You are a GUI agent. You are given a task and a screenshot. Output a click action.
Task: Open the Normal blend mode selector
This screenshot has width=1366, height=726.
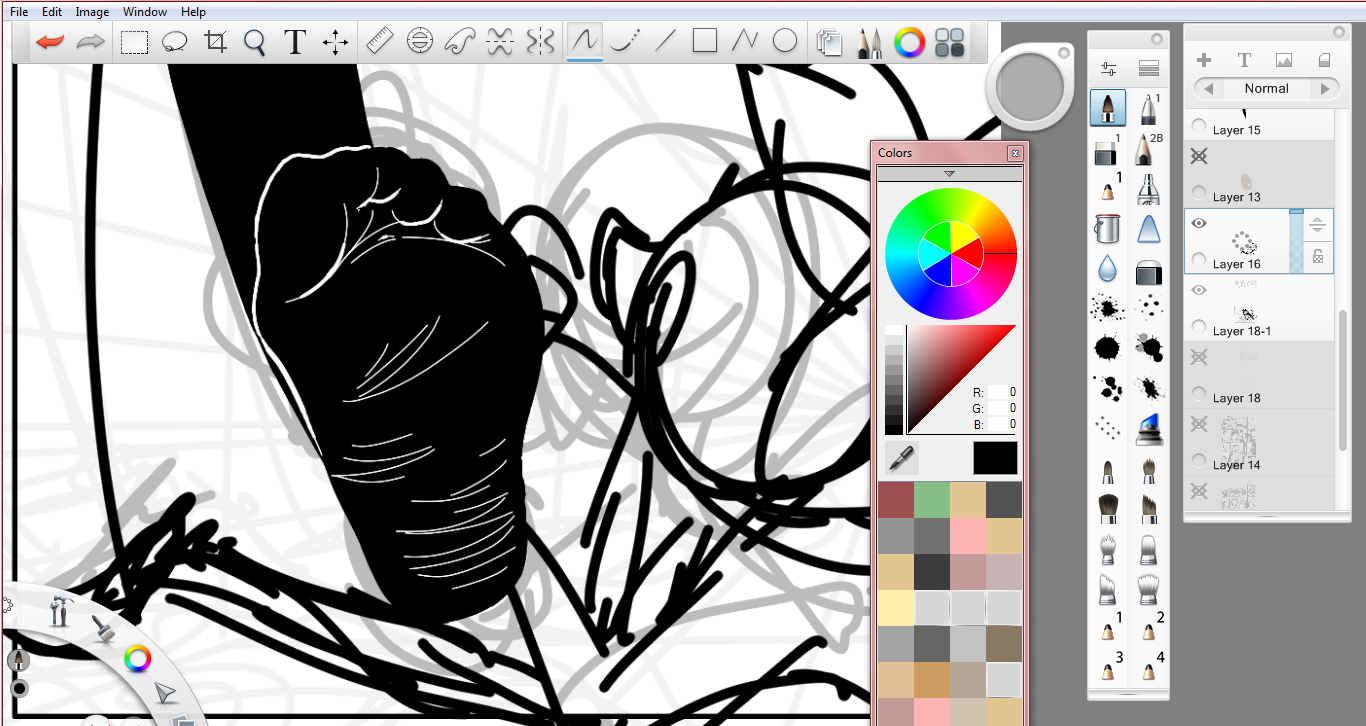(1266, 88)
